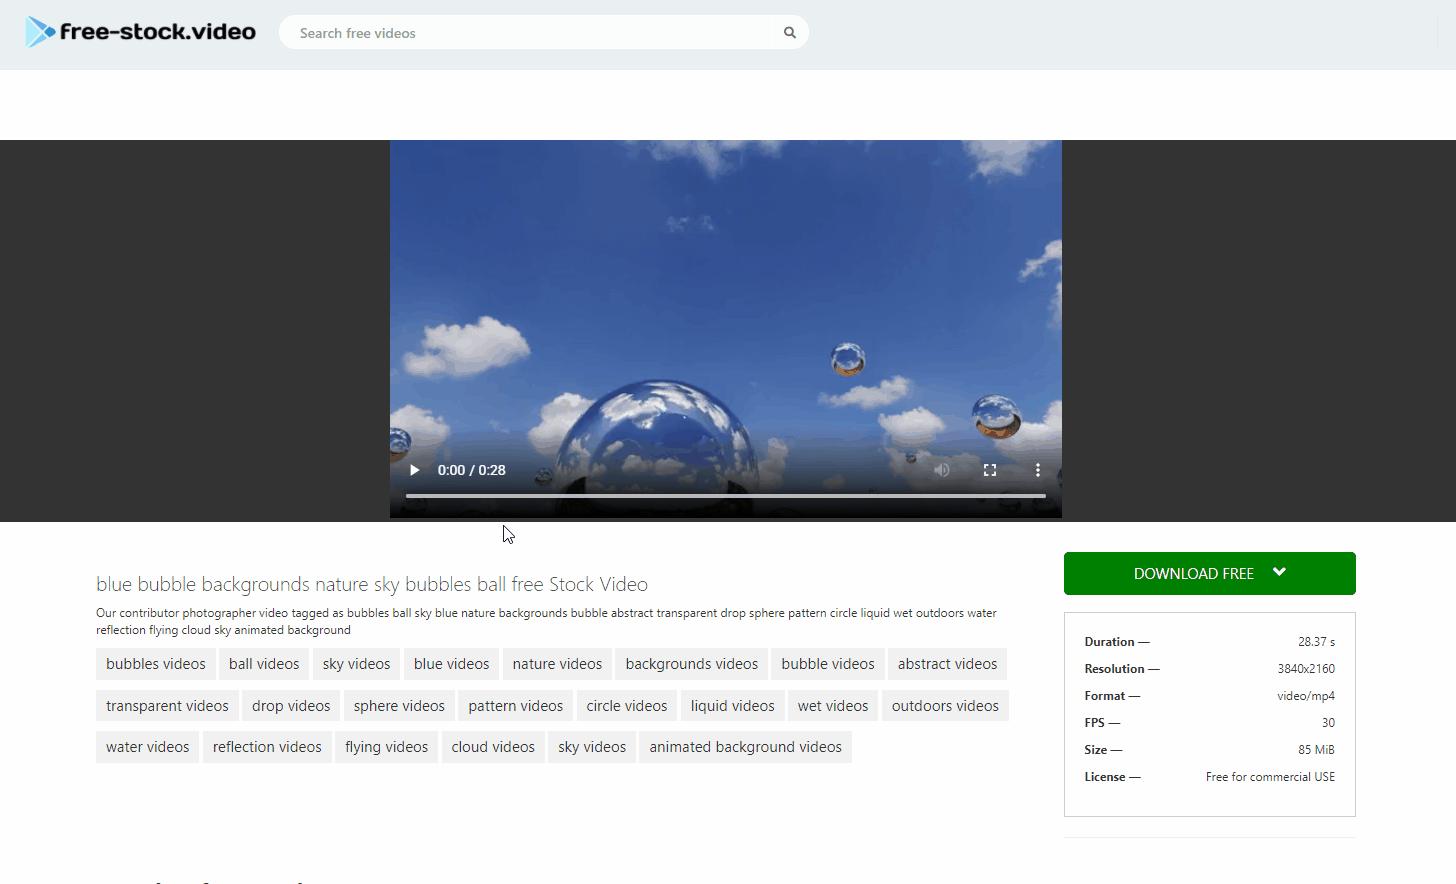Open the transparent videos tag
This screenshot has width=1456, height=884.
pos(167,706)
